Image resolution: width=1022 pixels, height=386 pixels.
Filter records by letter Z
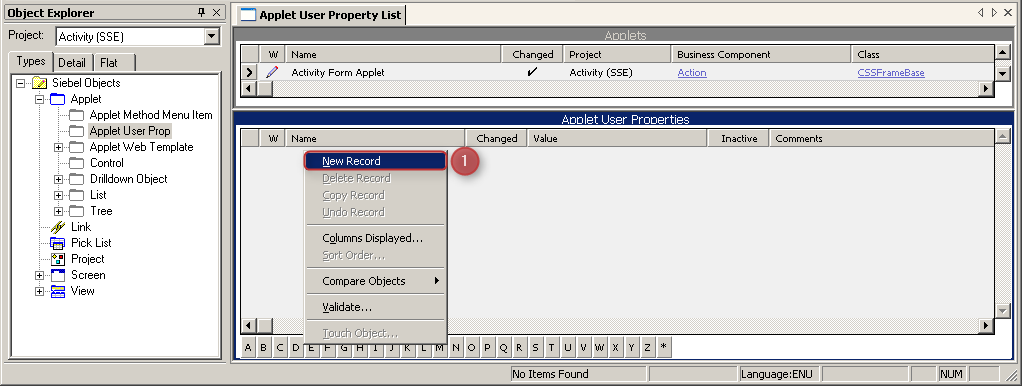coord(647,348)
